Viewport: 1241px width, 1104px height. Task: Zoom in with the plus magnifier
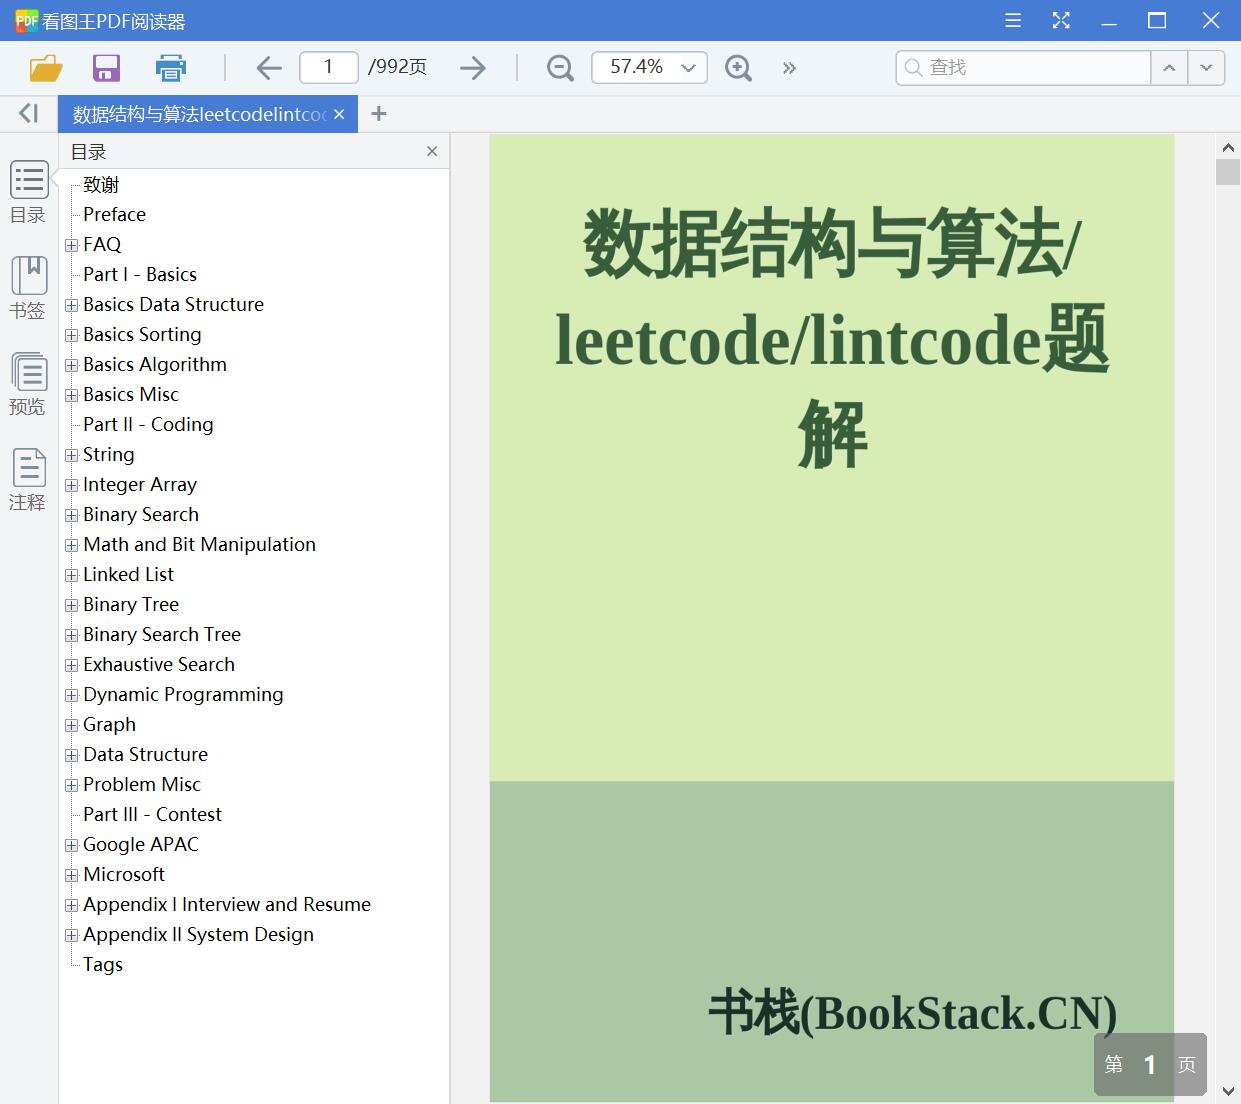coord(738,68)
